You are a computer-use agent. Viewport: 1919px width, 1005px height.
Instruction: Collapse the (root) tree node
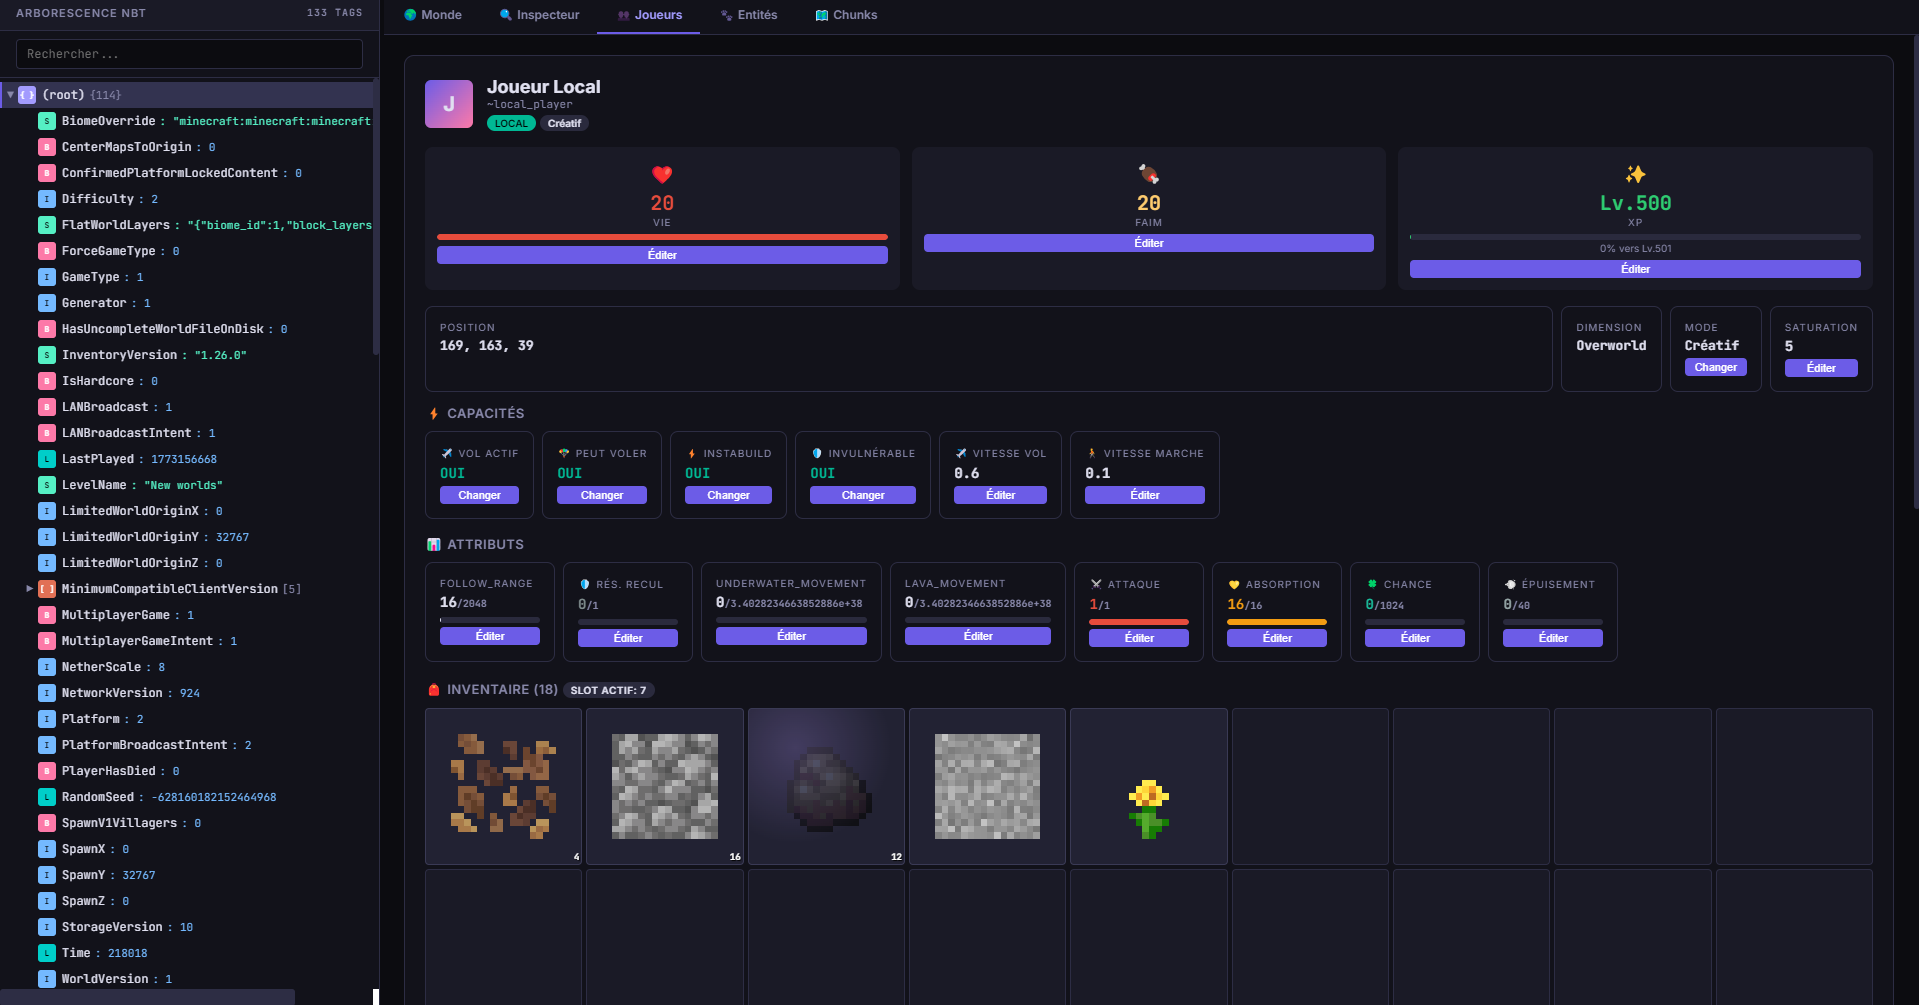(11, 95)
